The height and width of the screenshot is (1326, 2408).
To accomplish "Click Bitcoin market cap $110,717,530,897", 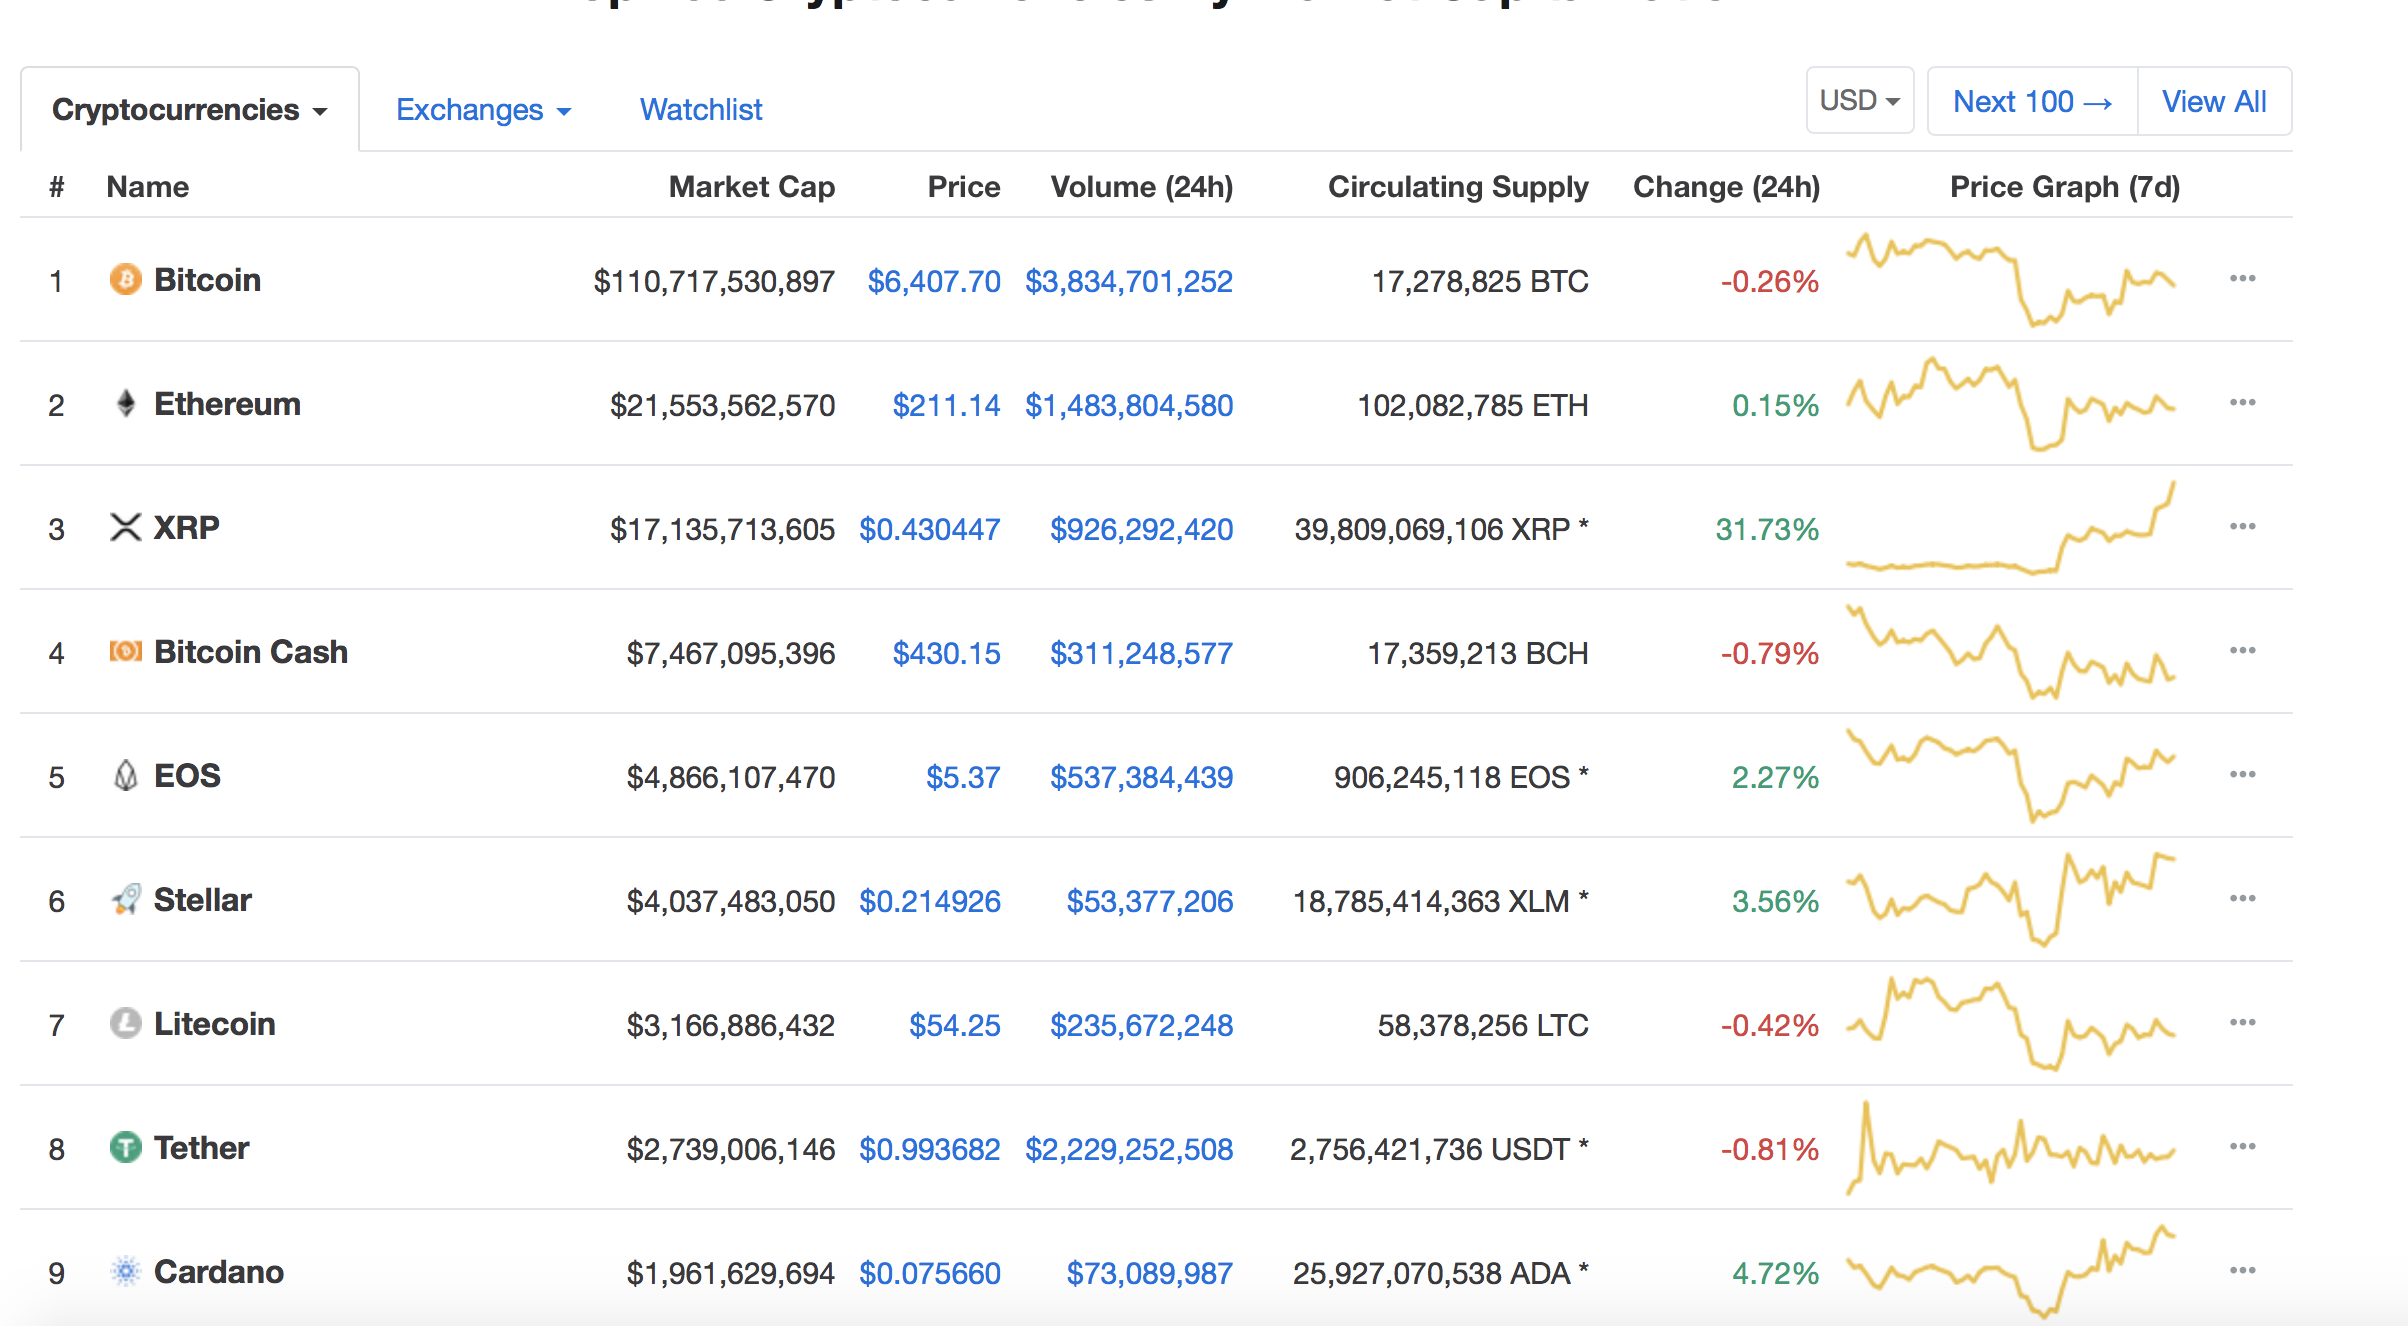I will tap(714, 281).
